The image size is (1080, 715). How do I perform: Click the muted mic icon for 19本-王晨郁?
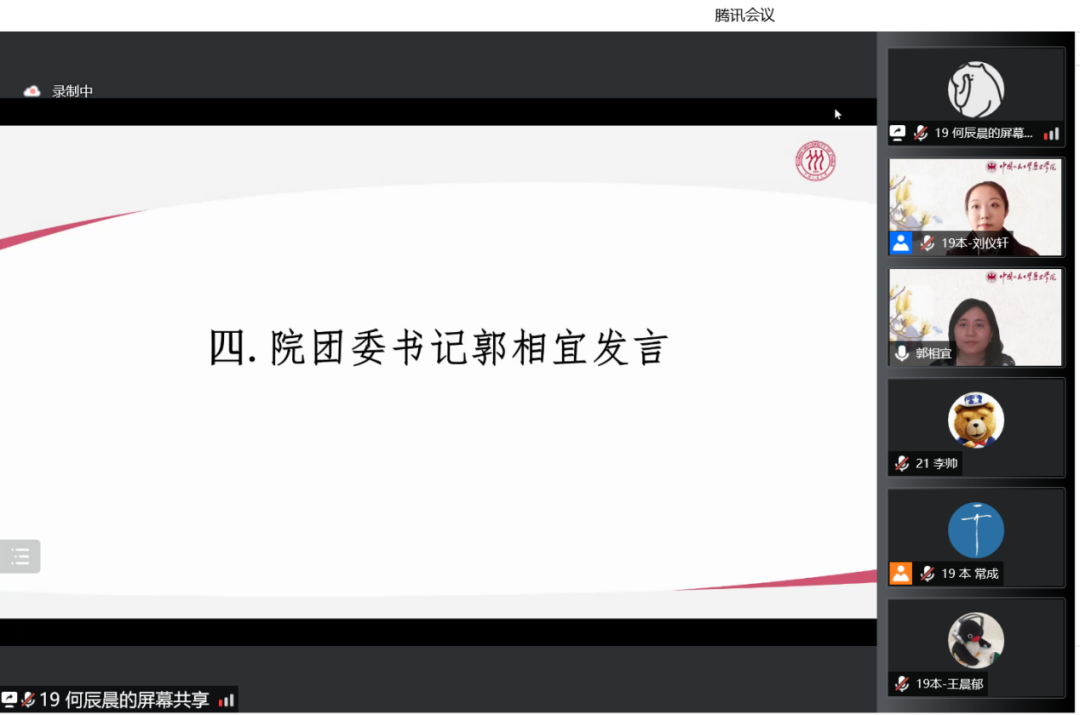coord(902,684)
